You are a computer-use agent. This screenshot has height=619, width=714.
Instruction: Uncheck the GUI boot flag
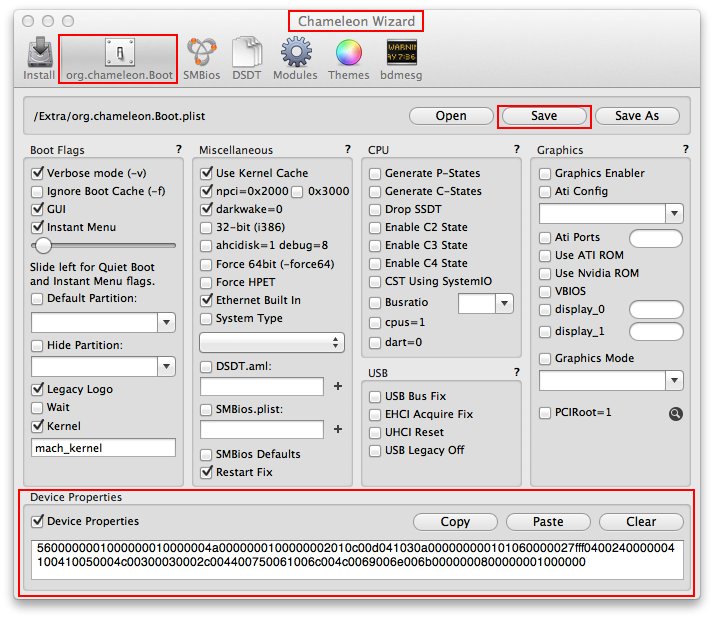click(x=37, y=209)
